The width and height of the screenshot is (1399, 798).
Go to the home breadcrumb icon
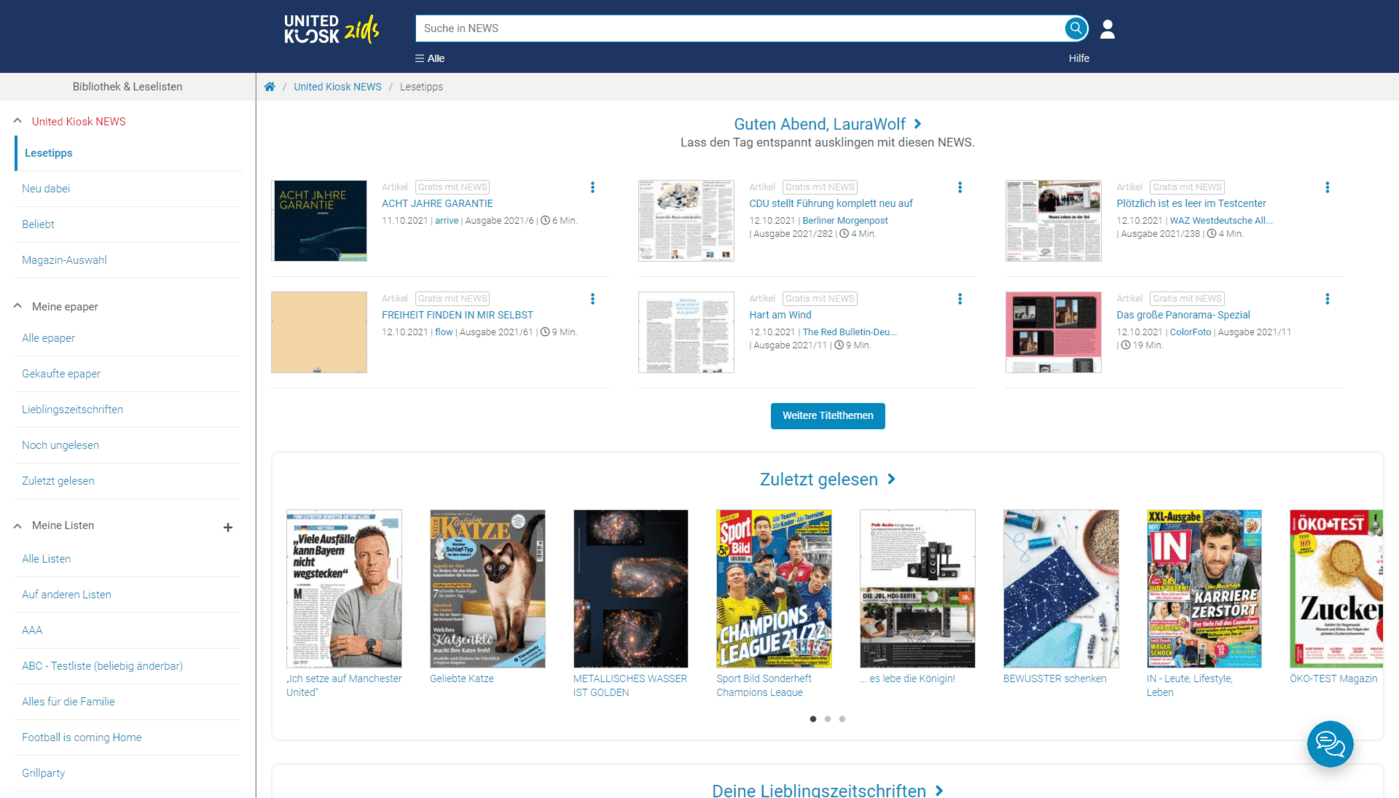pyautogui.click(x=269, y=87)
